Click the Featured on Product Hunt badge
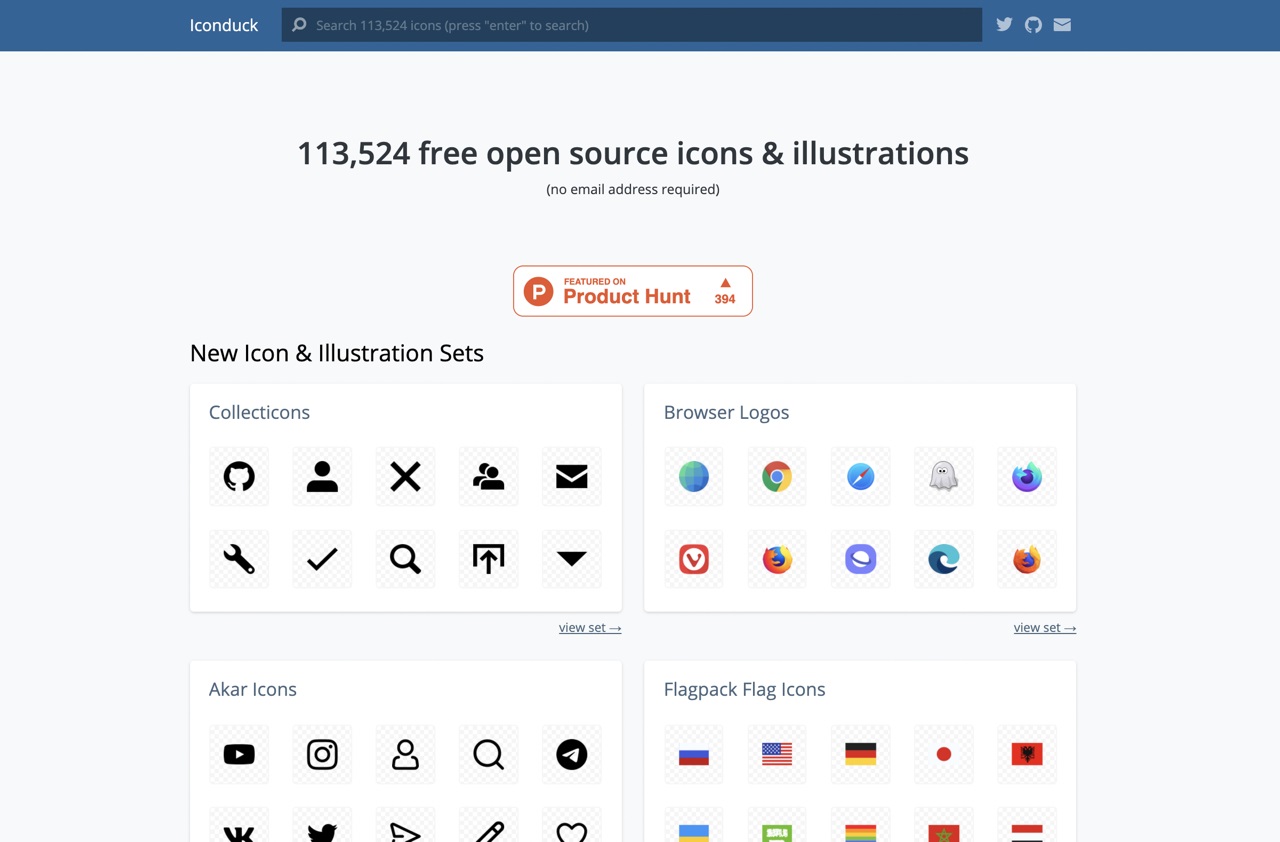The image size is (1280, 842). [633, 291]
